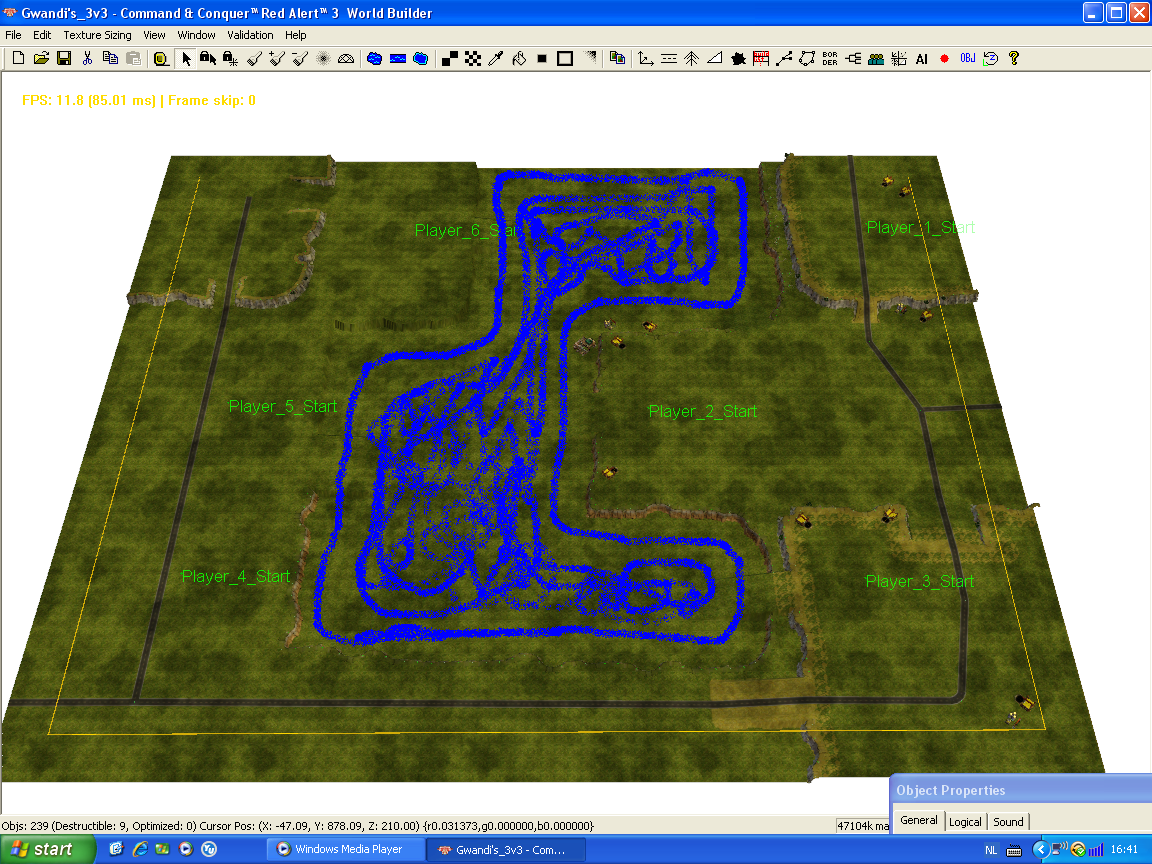1152x864 pixels.
Task: Select the flood fill bucket tool
Action: coord(519,59)
